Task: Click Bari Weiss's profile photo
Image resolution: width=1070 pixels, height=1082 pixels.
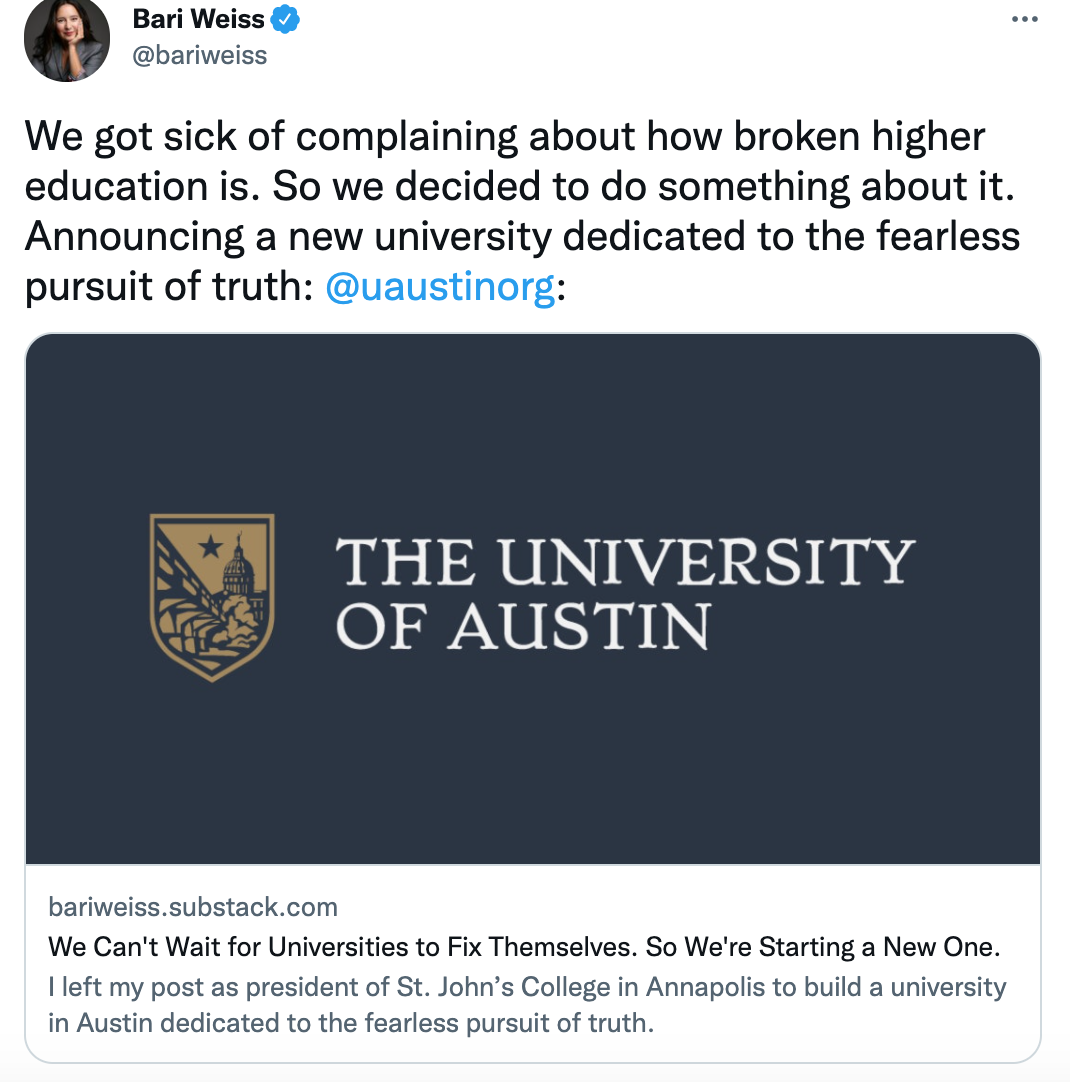Action: point(66,40)
